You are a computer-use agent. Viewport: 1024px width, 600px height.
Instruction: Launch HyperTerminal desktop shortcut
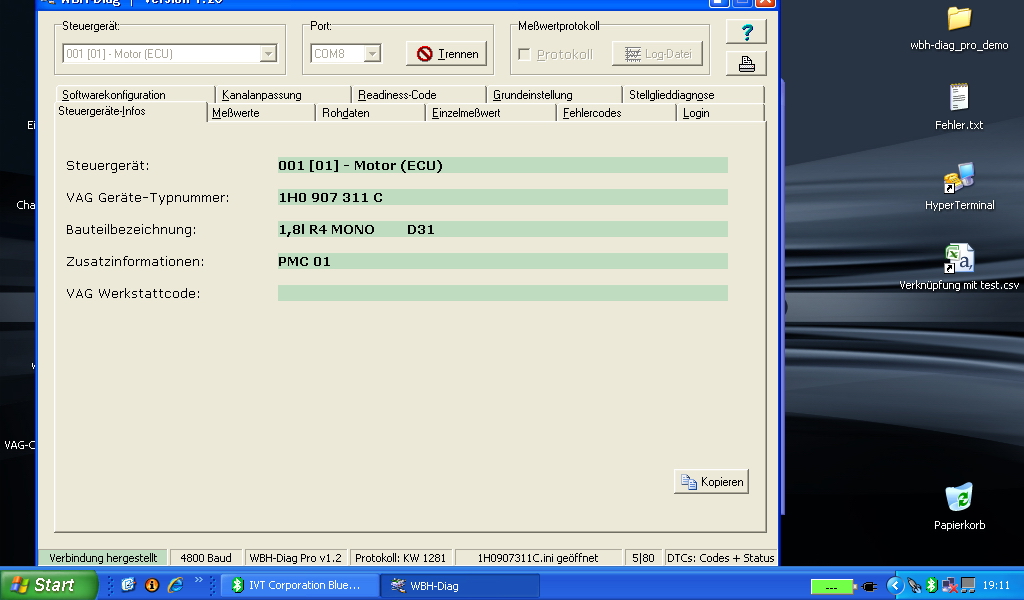tap(959, 187)
